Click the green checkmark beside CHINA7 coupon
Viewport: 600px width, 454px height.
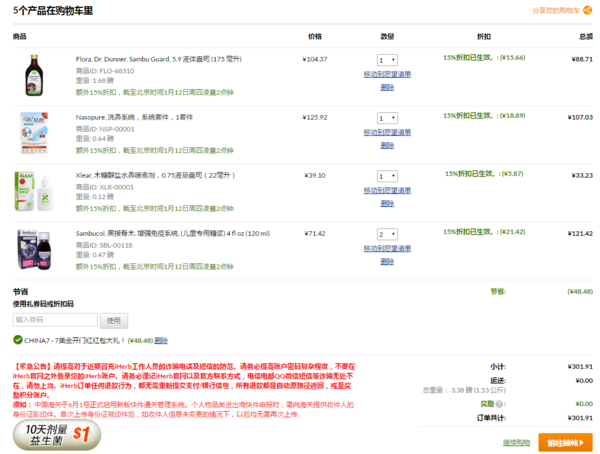18,340
